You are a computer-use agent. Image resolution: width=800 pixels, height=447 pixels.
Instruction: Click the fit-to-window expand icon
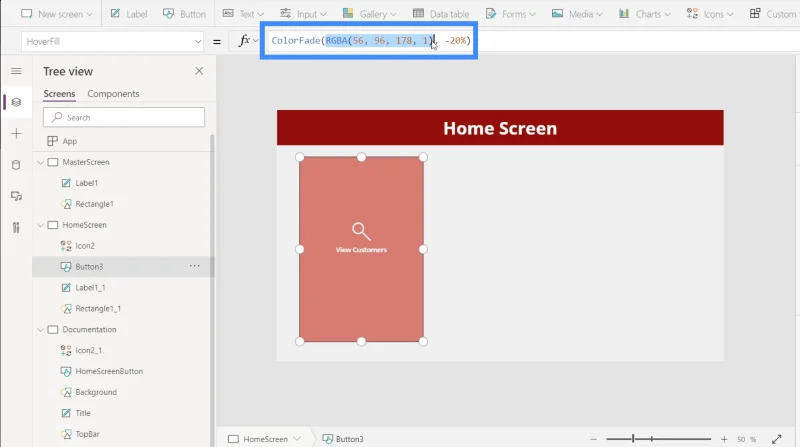pos(777,439)
